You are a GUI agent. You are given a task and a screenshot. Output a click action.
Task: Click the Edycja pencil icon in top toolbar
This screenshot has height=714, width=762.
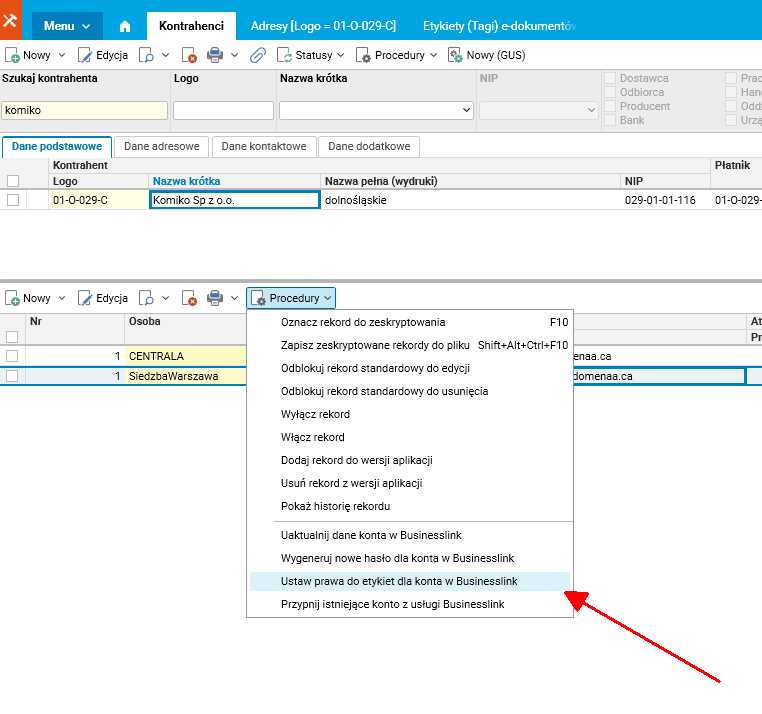coord(85,55)
